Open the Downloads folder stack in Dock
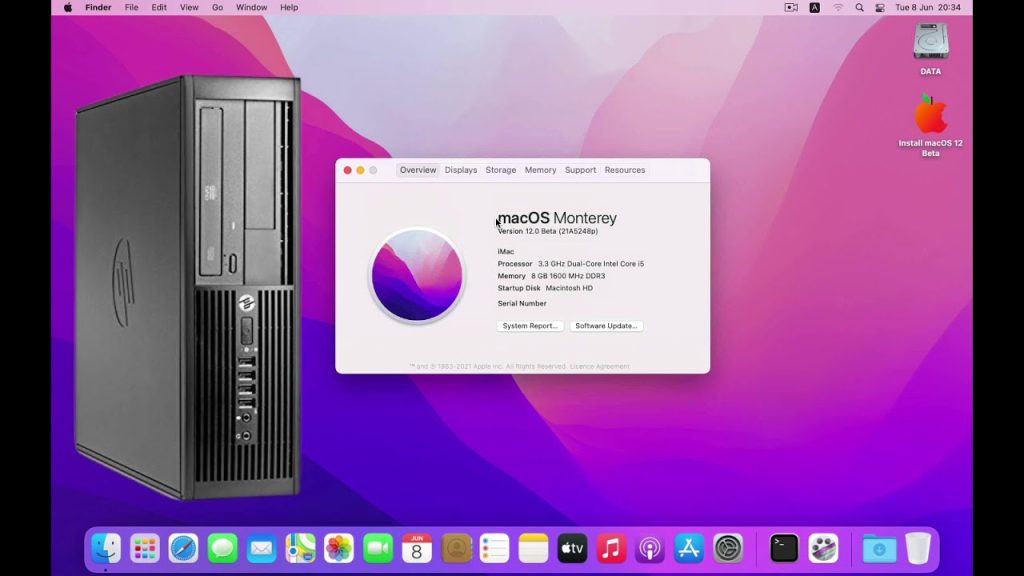 point(879,548)
